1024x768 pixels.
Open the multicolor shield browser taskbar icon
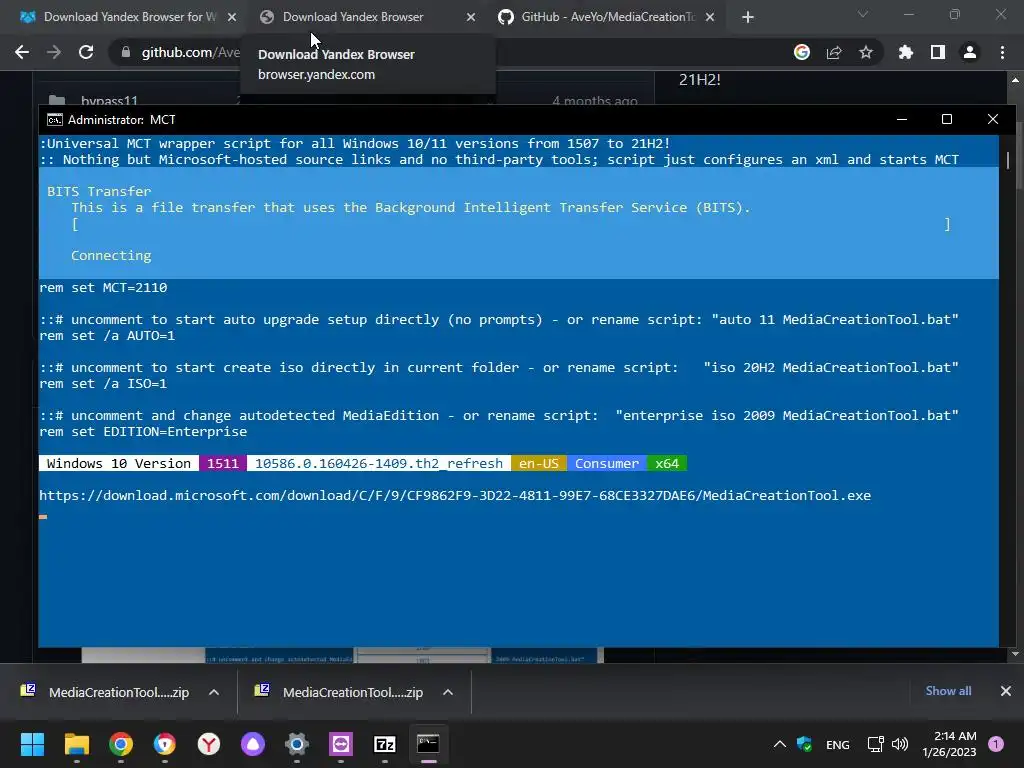[165, 744]
